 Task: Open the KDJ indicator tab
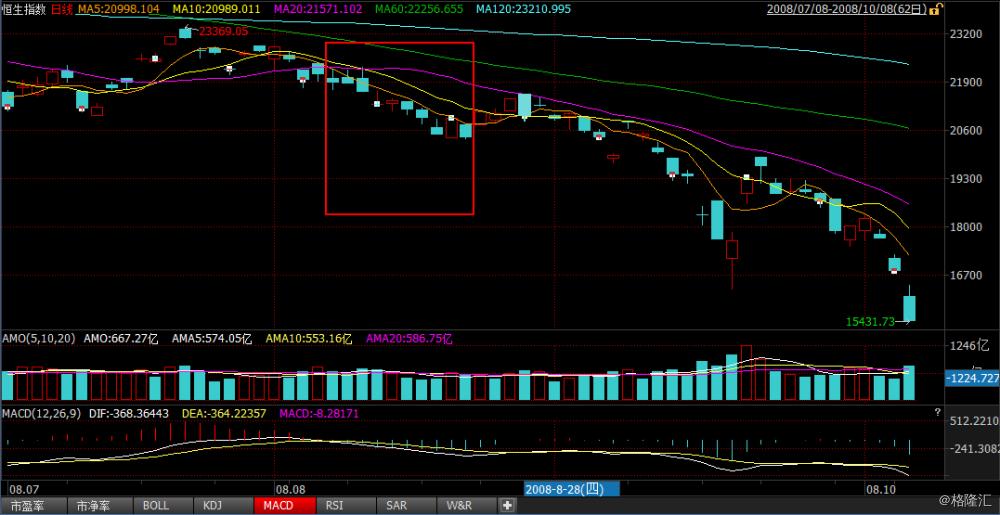click(213, 505)
